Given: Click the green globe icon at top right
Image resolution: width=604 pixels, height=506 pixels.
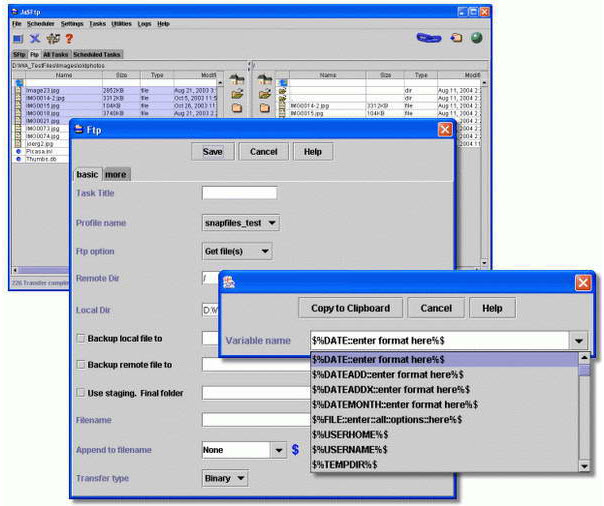Looking at the screenshot, I should point(476,38).
